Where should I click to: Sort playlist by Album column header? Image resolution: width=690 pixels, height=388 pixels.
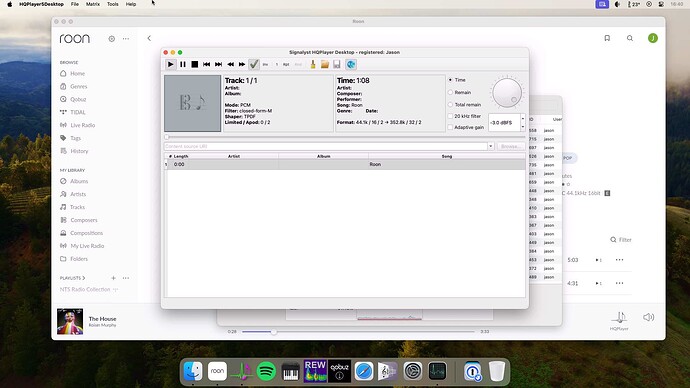pos(323,156)
